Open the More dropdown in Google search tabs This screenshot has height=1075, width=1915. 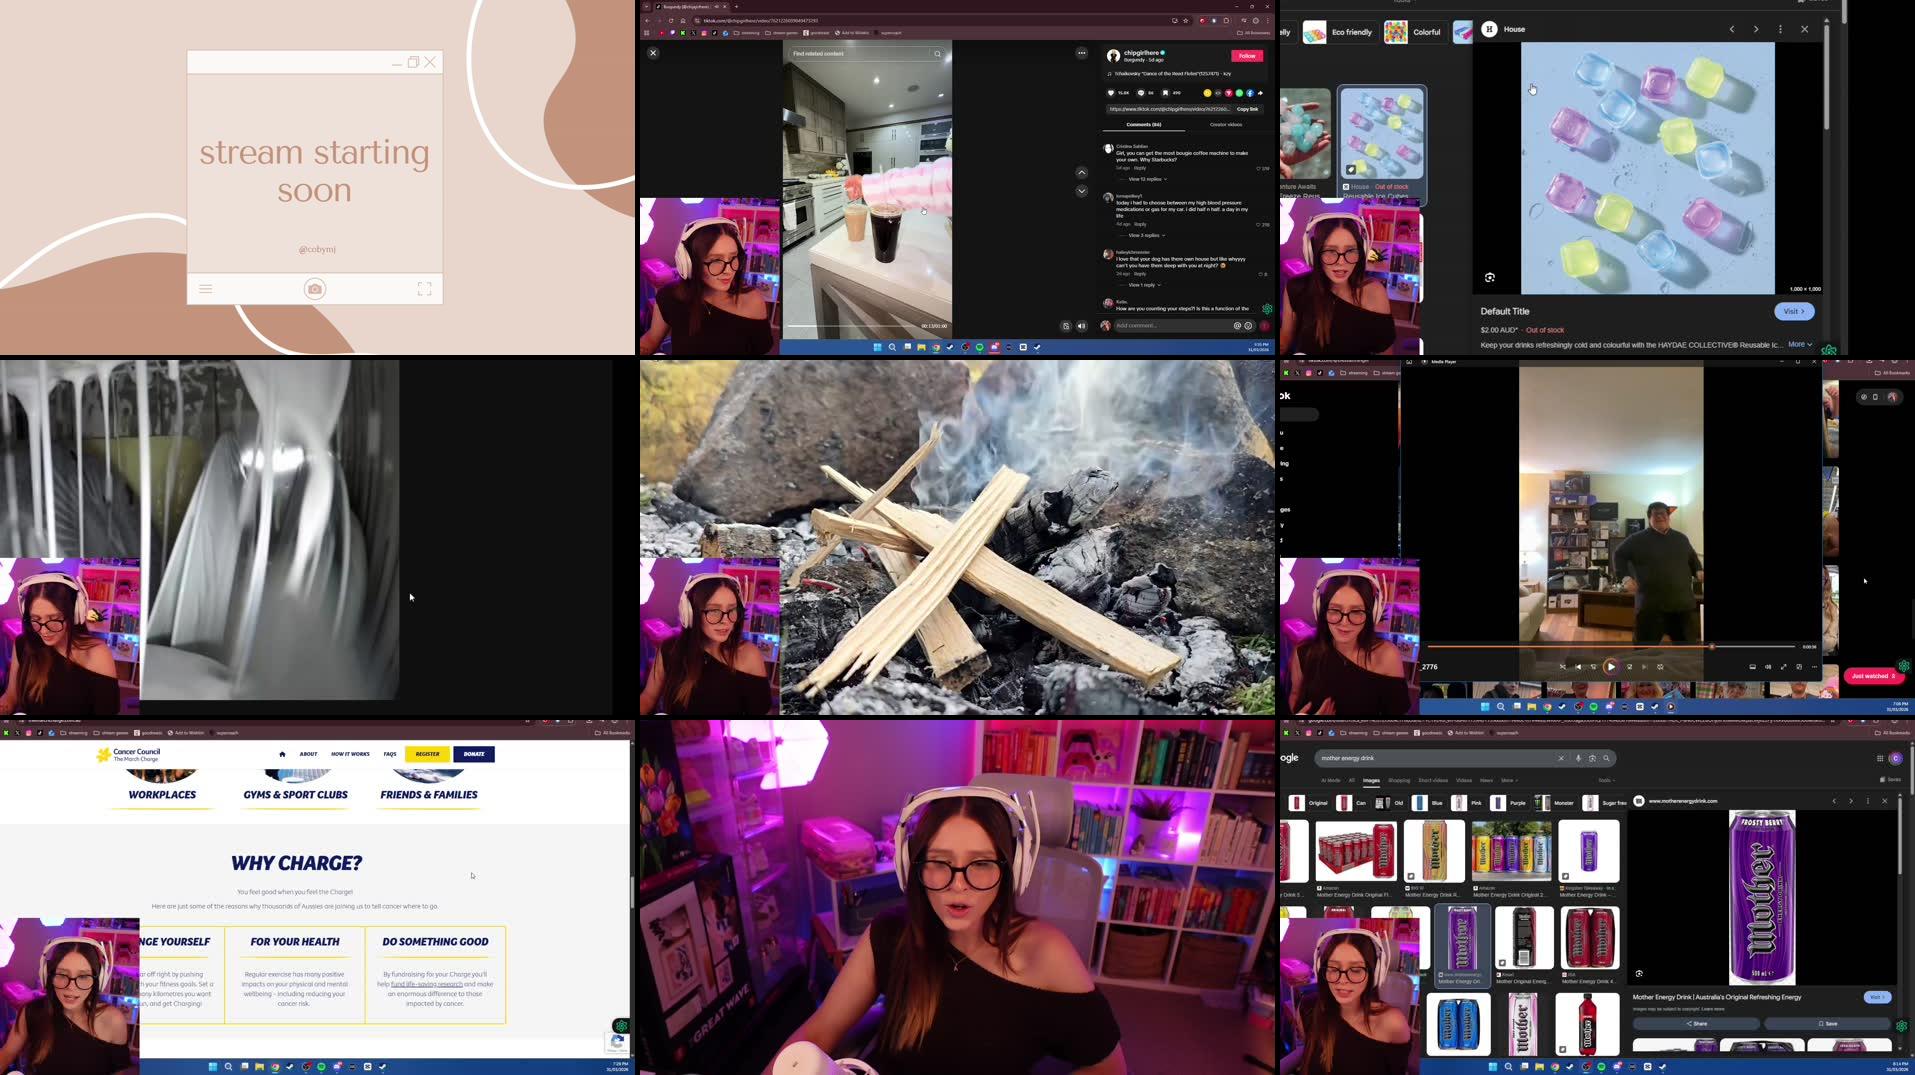tap(1508, 780)
